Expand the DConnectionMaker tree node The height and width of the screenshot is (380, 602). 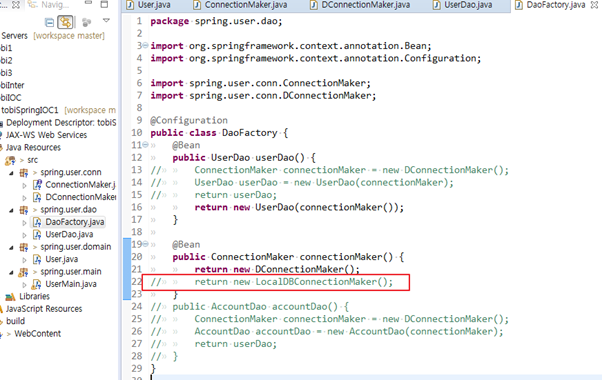click(24, 198)
